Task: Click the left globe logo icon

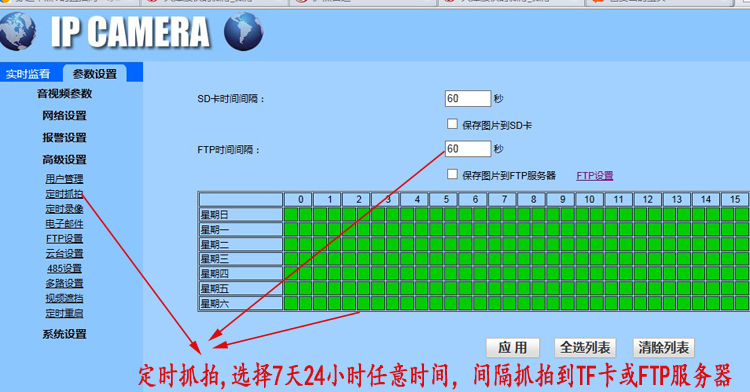Action: (18, 31)
